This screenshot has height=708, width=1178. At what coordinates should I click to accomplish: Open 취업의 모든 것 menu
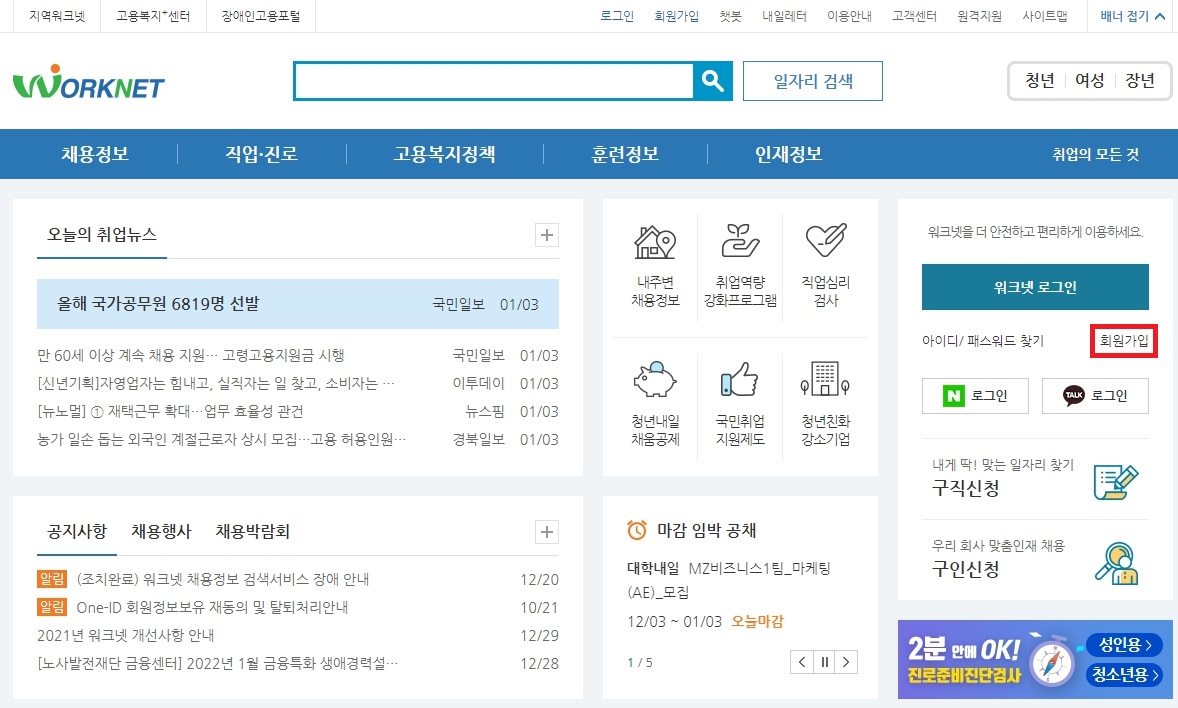(x=1095, y=155)
